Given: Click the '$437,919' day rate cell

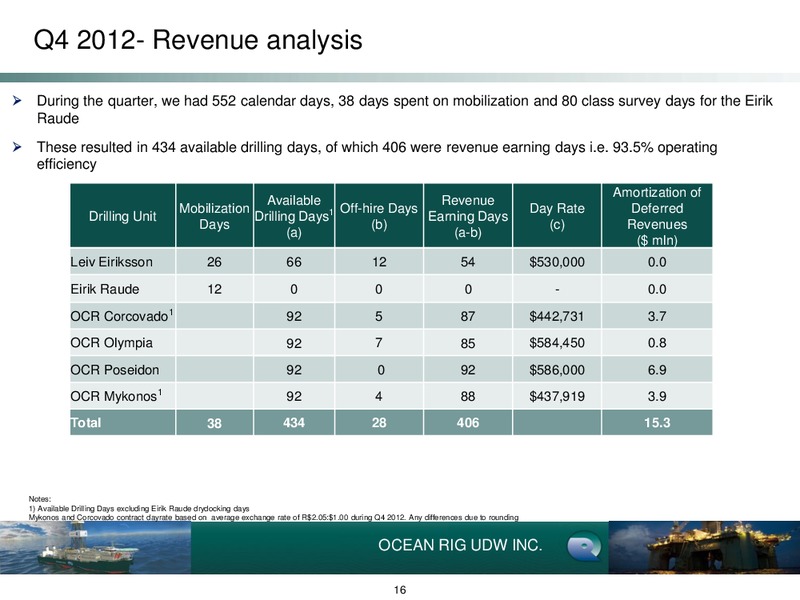Looking at the screenshot, I should [x=557, y=396].
